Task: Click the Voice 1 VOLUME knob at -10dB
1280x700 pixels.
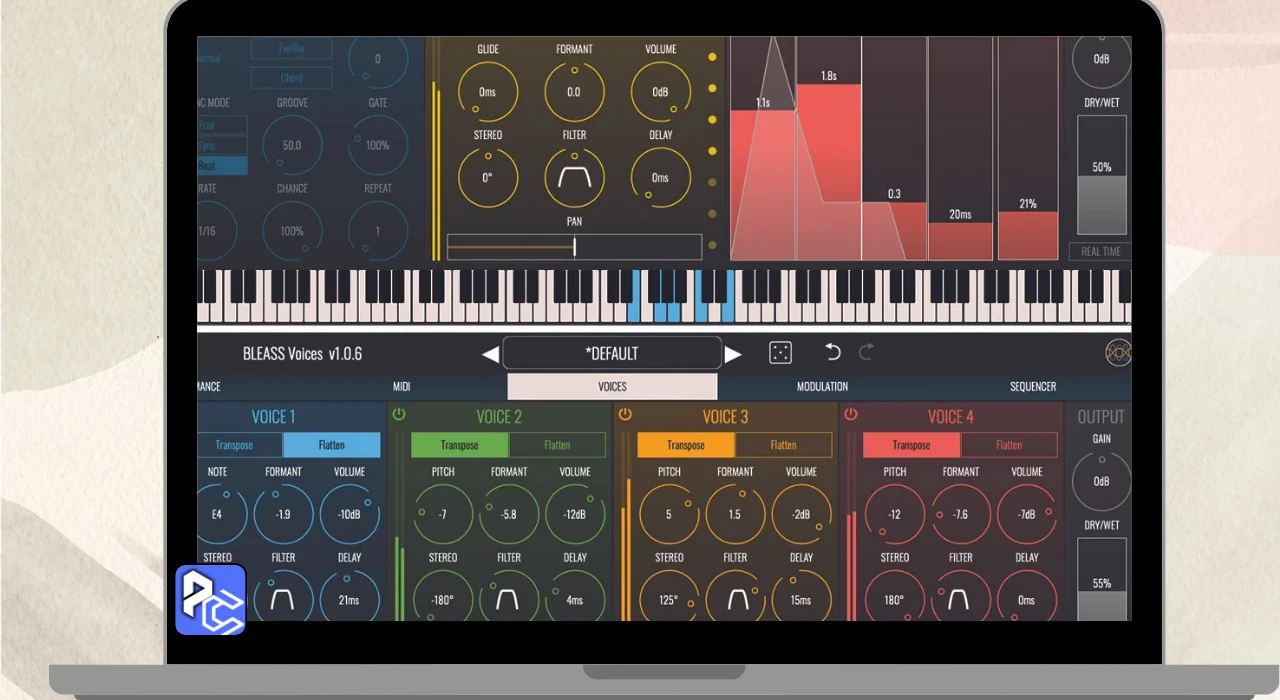Action: (x=349, y=514)
